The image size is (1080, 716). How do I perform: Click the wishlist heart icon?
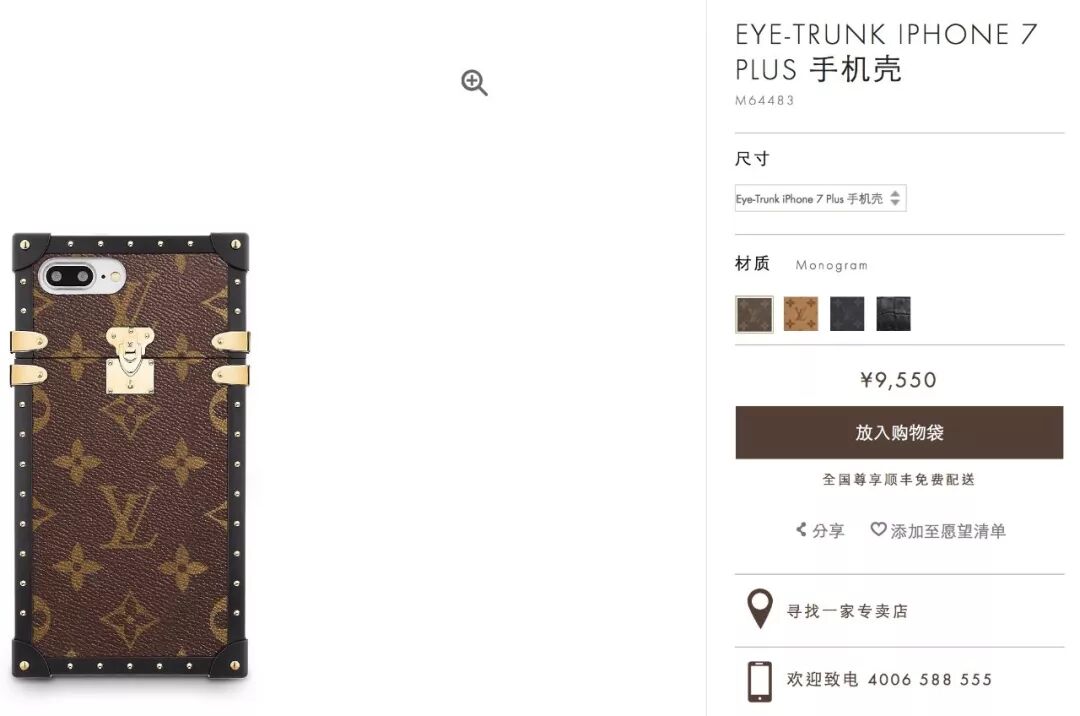click(878, 529)
